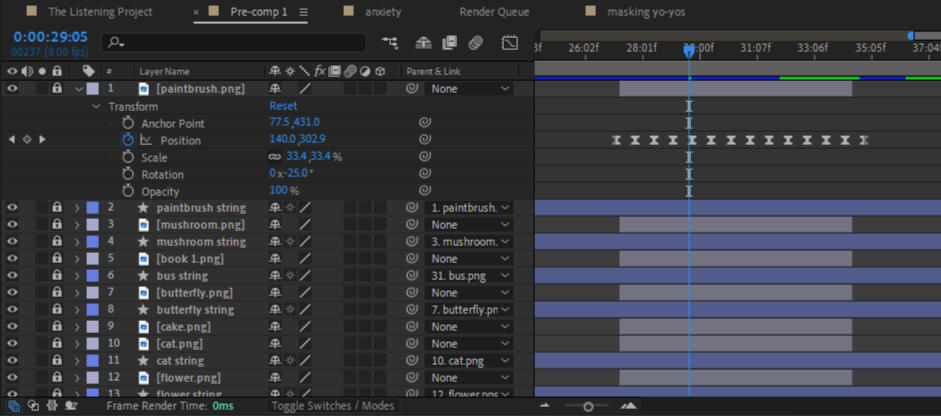Click the shy layers toolbar icon
Screen dimensions: 941x416
423,43
